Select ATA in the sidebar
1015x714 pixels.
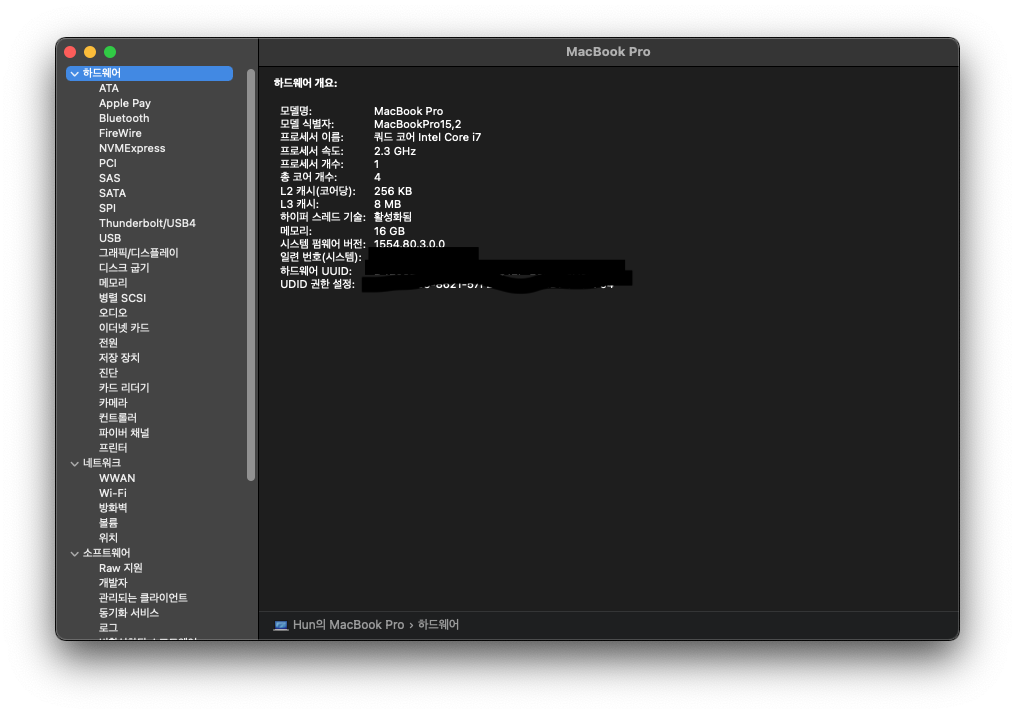(109, 88)
